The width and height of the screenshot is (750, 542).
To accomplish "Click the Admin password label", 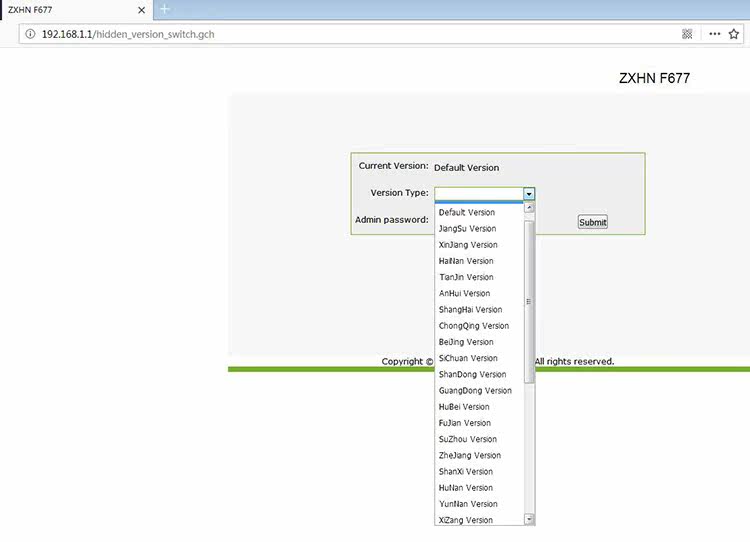I will 392,220.
